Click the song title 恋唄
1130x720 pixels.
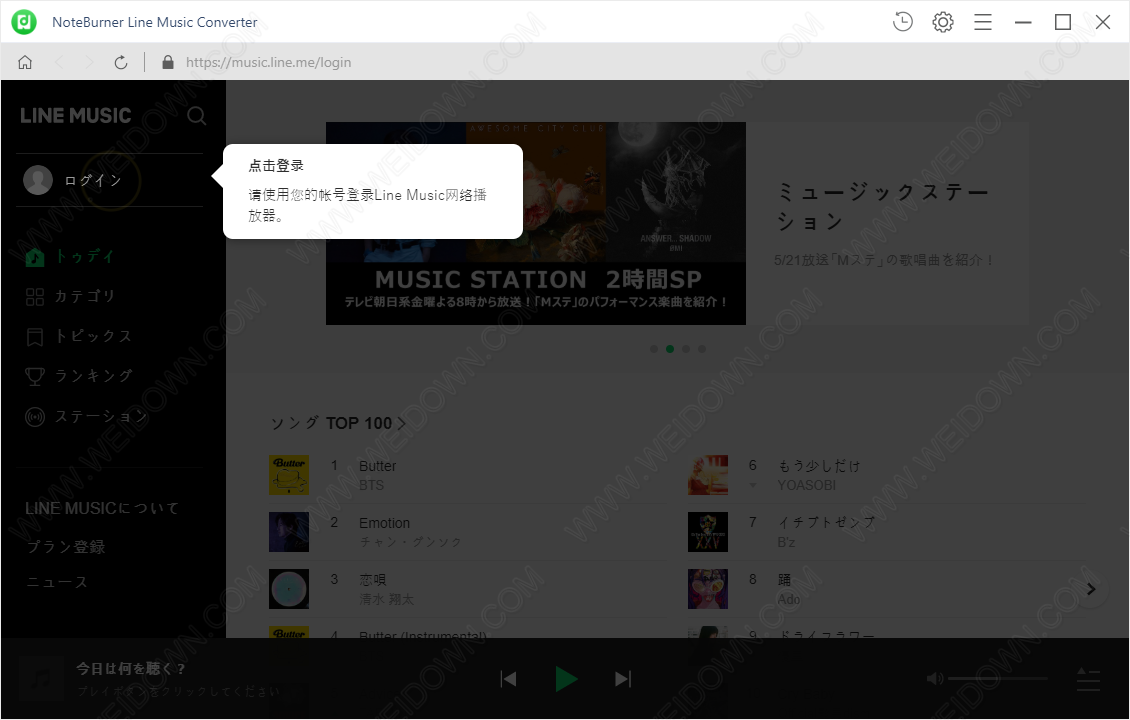373,580
